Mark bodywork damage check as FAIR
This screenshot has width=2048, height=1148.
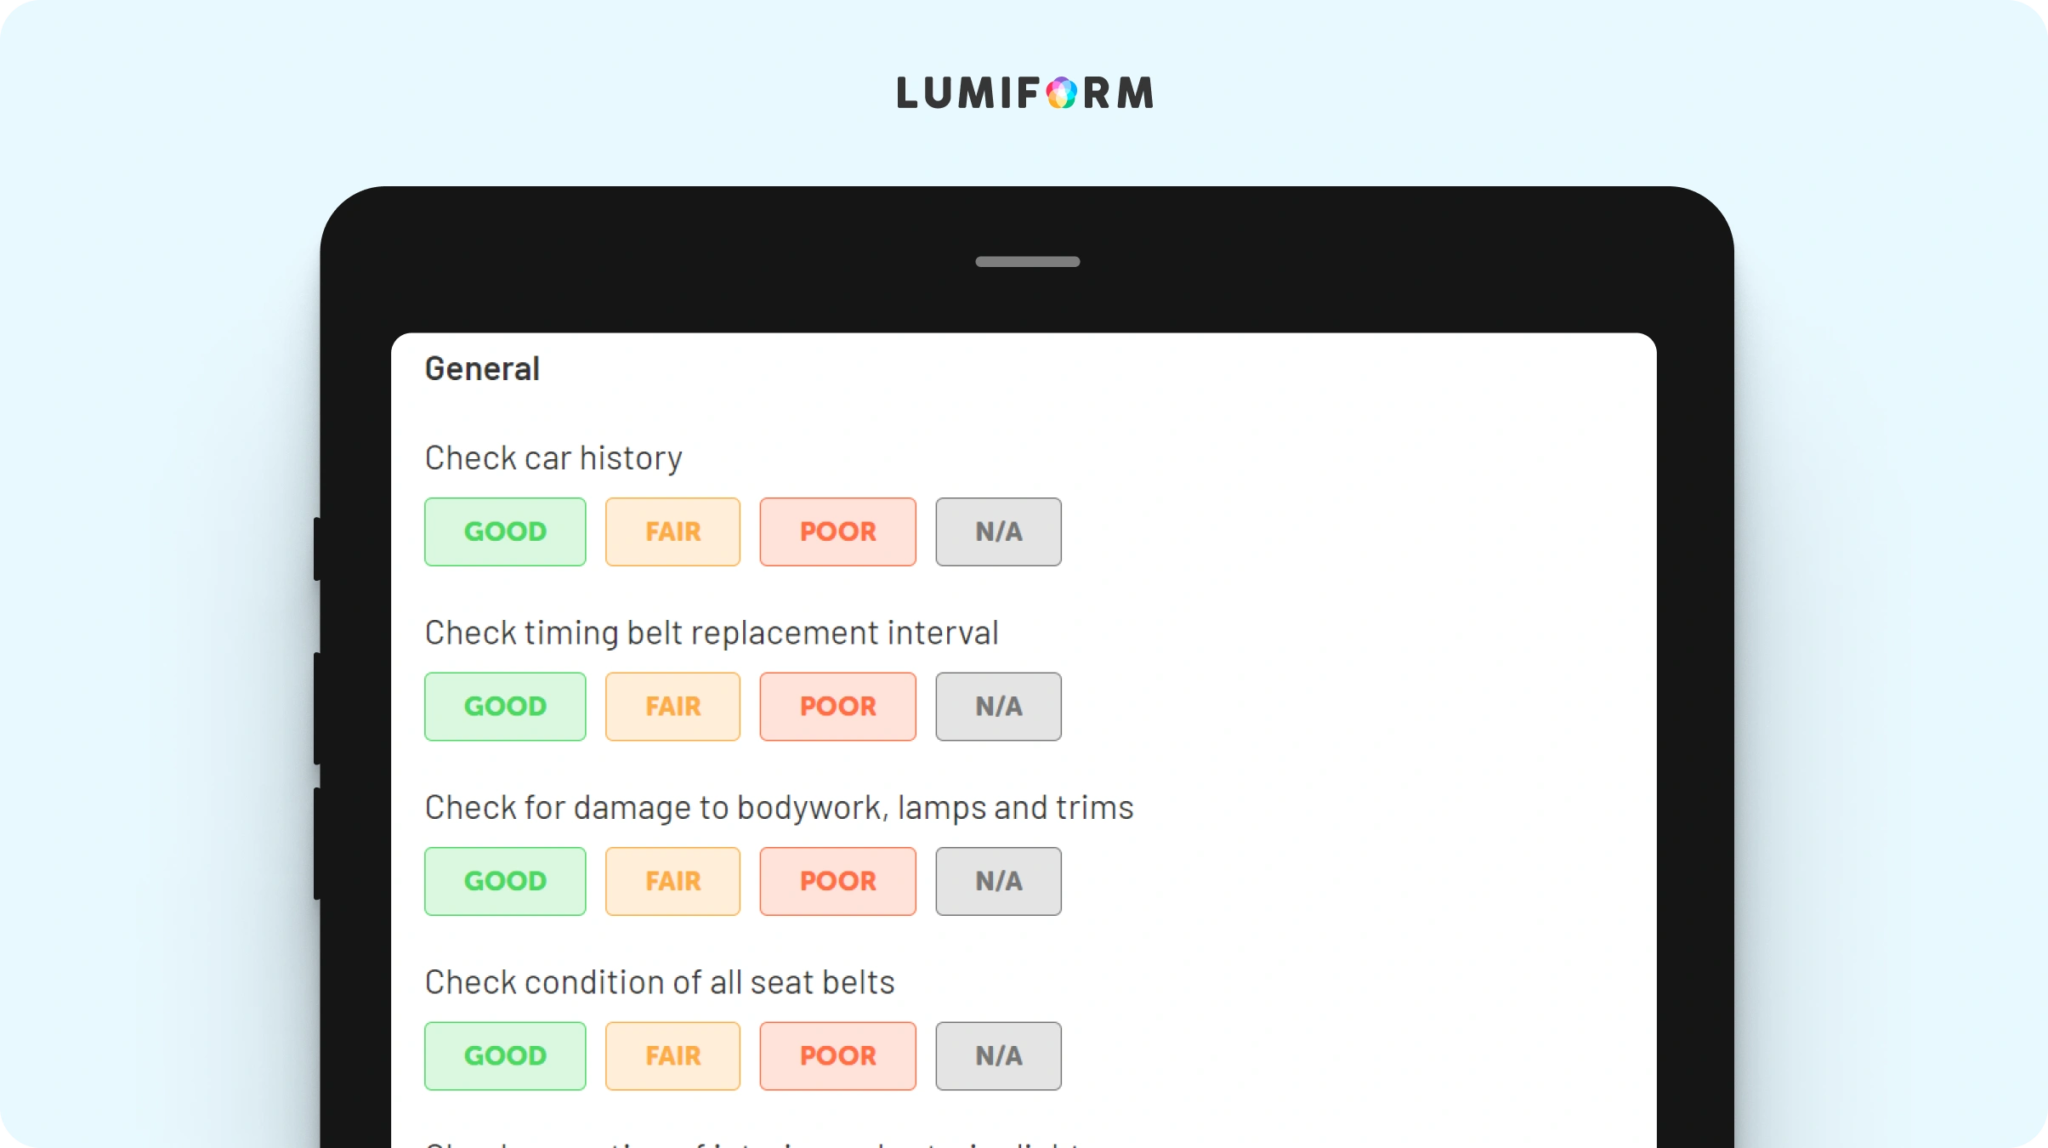pos(673,882)
